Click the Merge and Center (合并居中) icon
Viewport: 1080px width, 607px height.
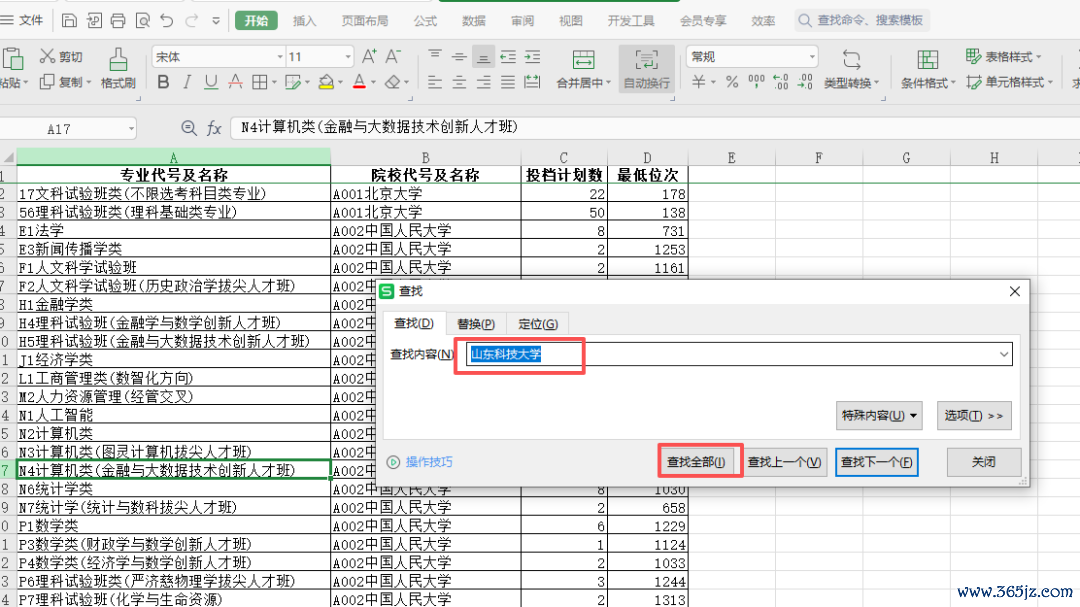click(x=583, y=60)
